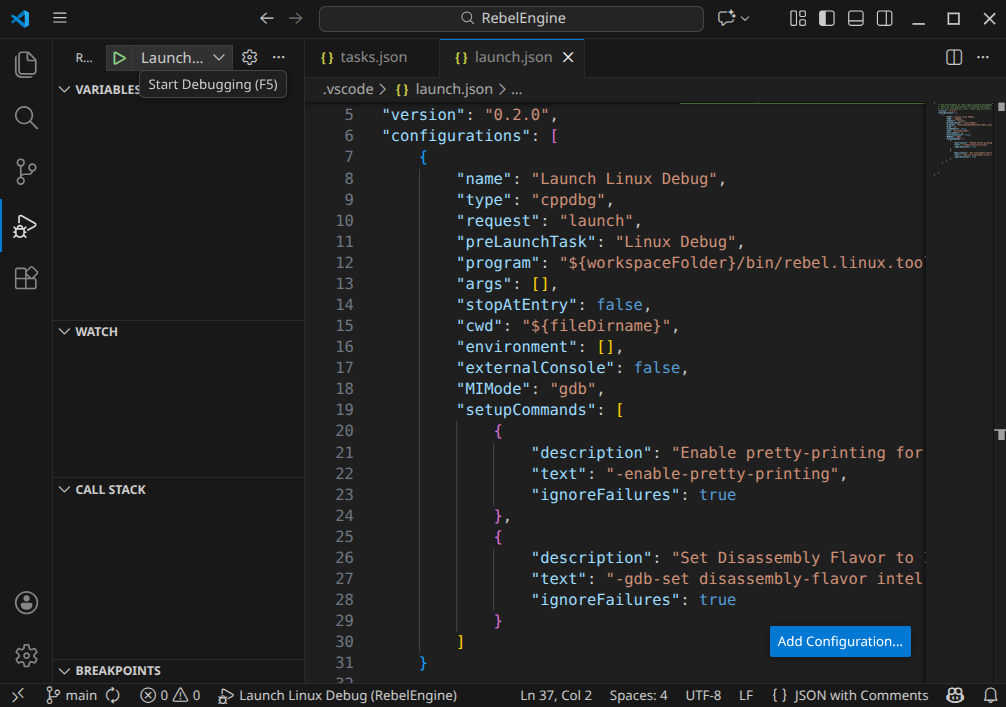The image size is (1006, 707).
Task: Collapse the BREAKPOINTS section
Action: [x=64, y=671]
